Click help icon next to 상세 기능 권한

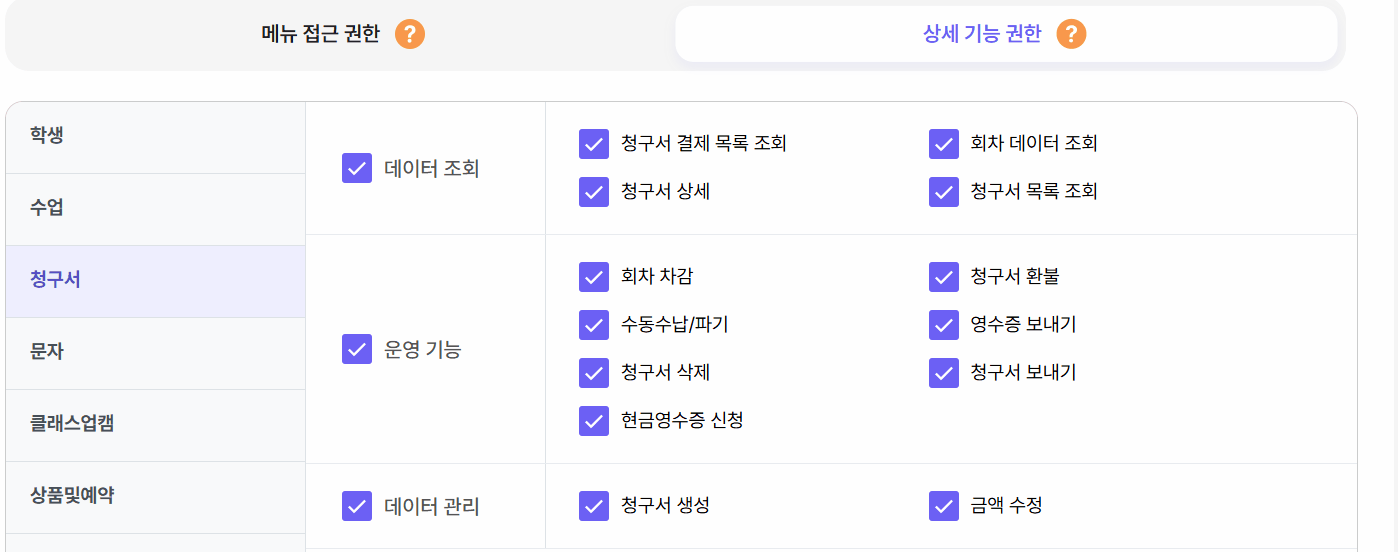click(1071, 34)
